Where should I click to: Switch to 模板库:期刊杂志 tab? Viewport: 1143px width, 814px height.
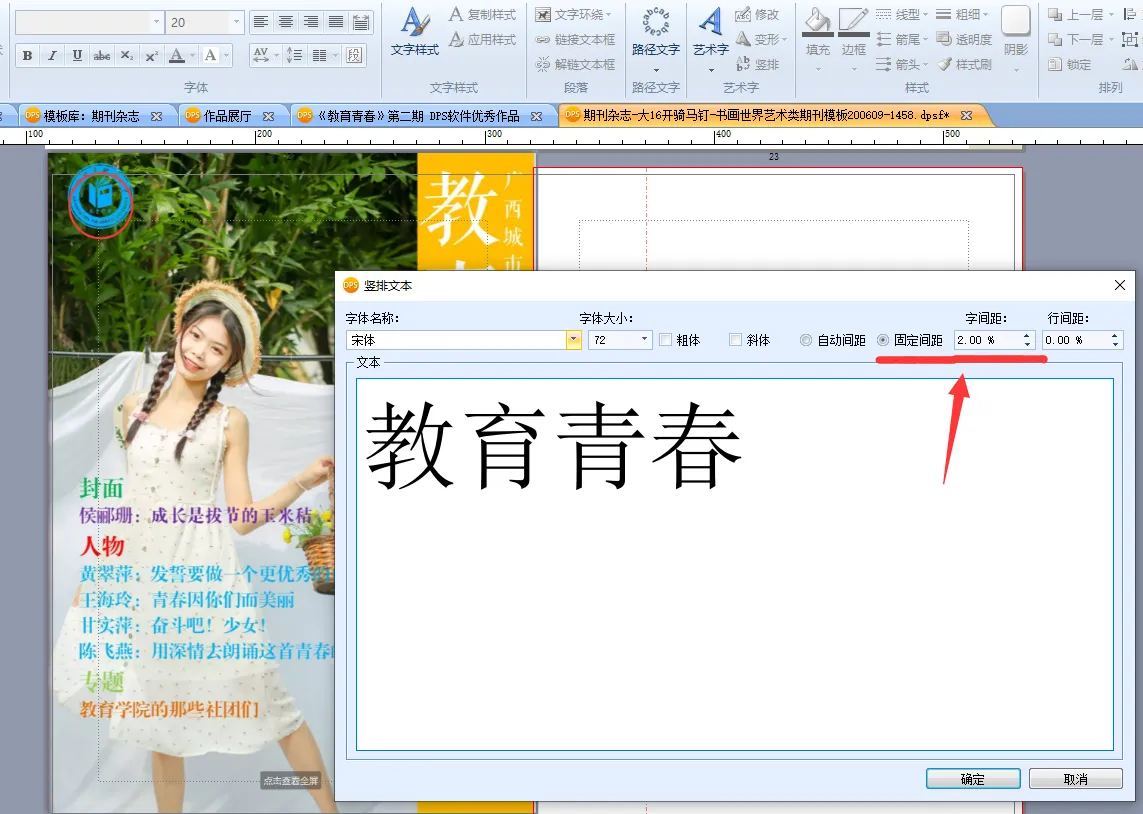(90, 116)
